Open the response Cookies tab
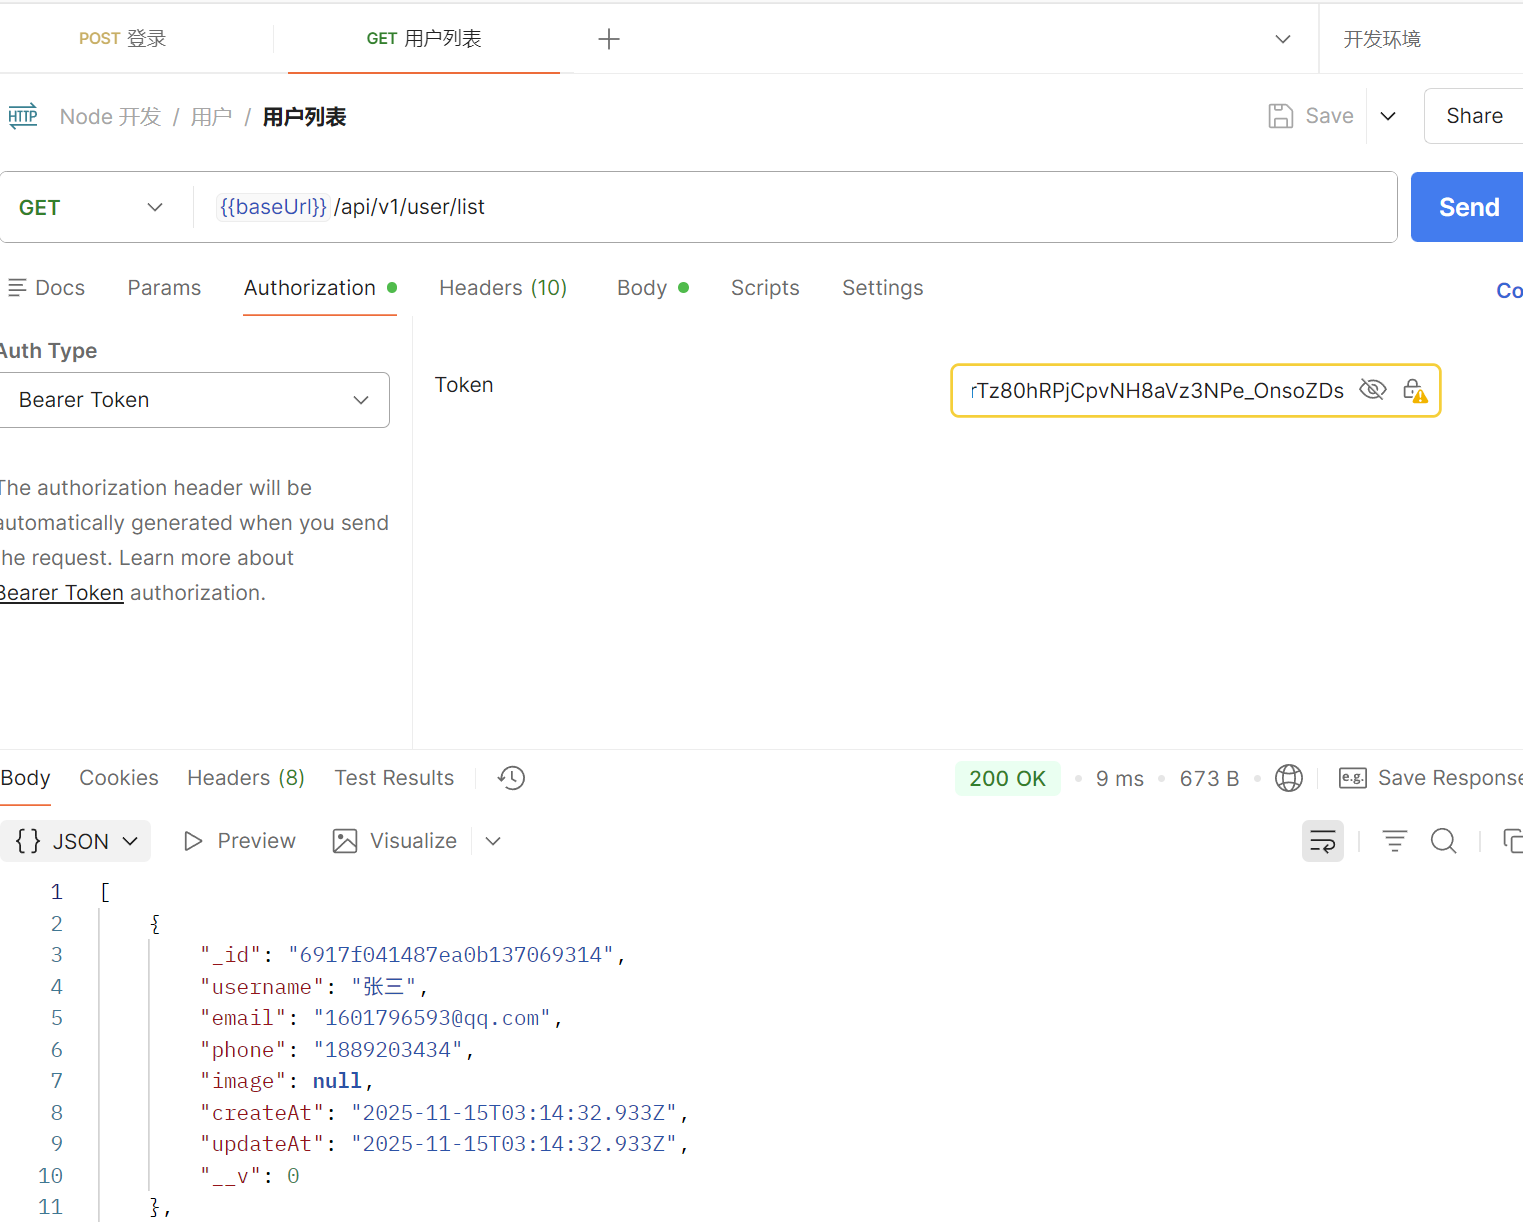 [119, 778]
